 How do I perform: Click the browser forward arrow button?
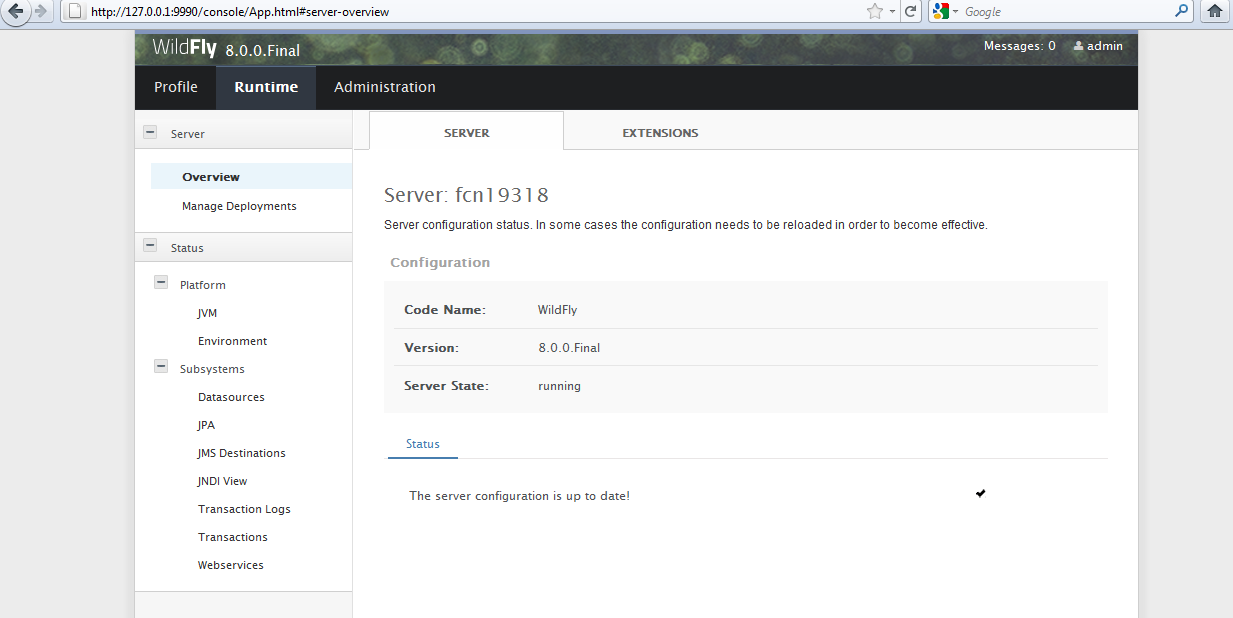[x=41, y=11]
